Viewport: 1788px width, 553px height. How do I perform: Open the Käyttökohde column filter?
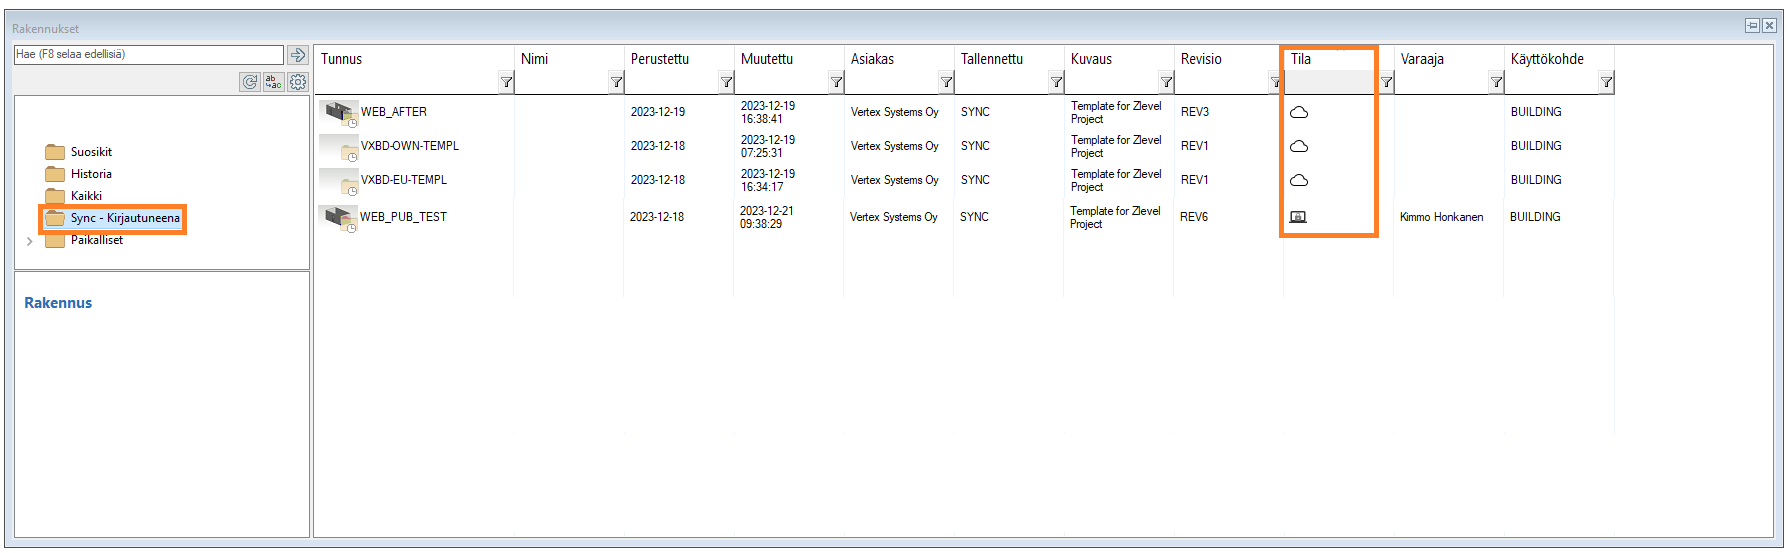1606,82
